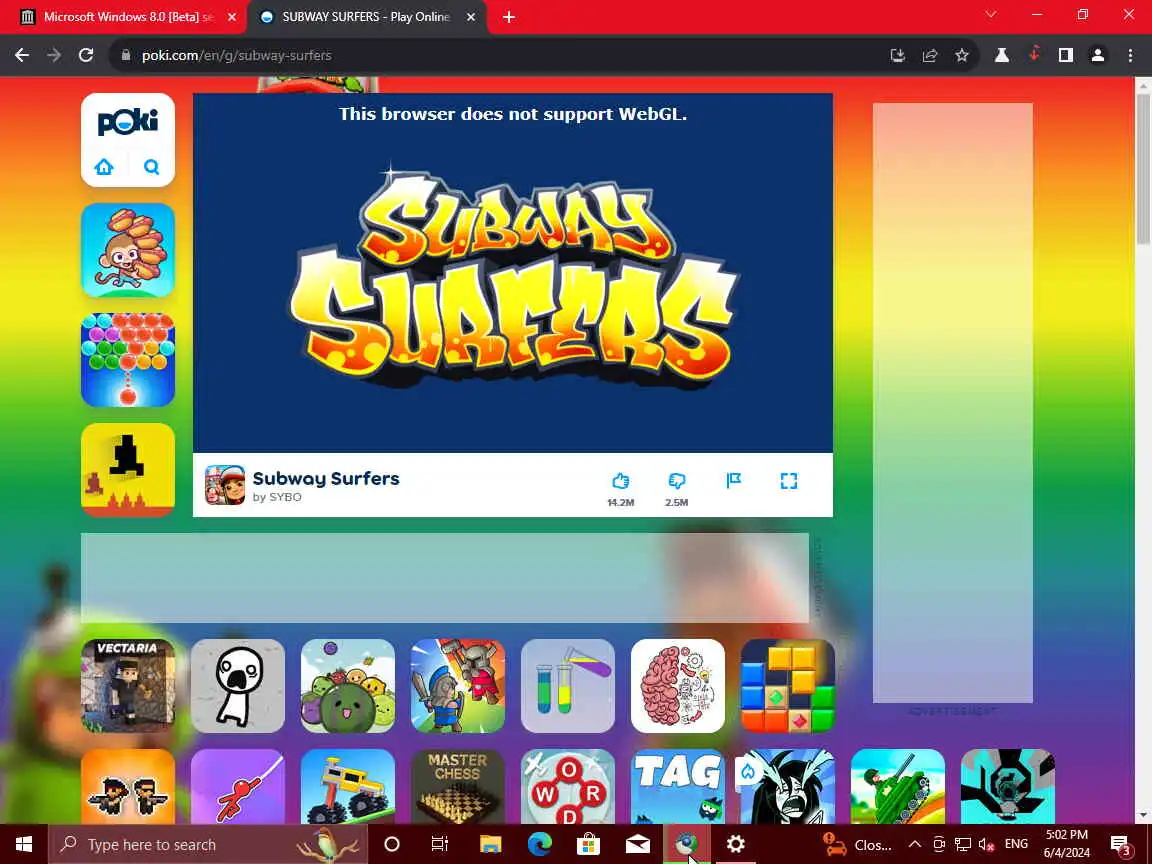Go forward with the browser arrow

(54, 55)
